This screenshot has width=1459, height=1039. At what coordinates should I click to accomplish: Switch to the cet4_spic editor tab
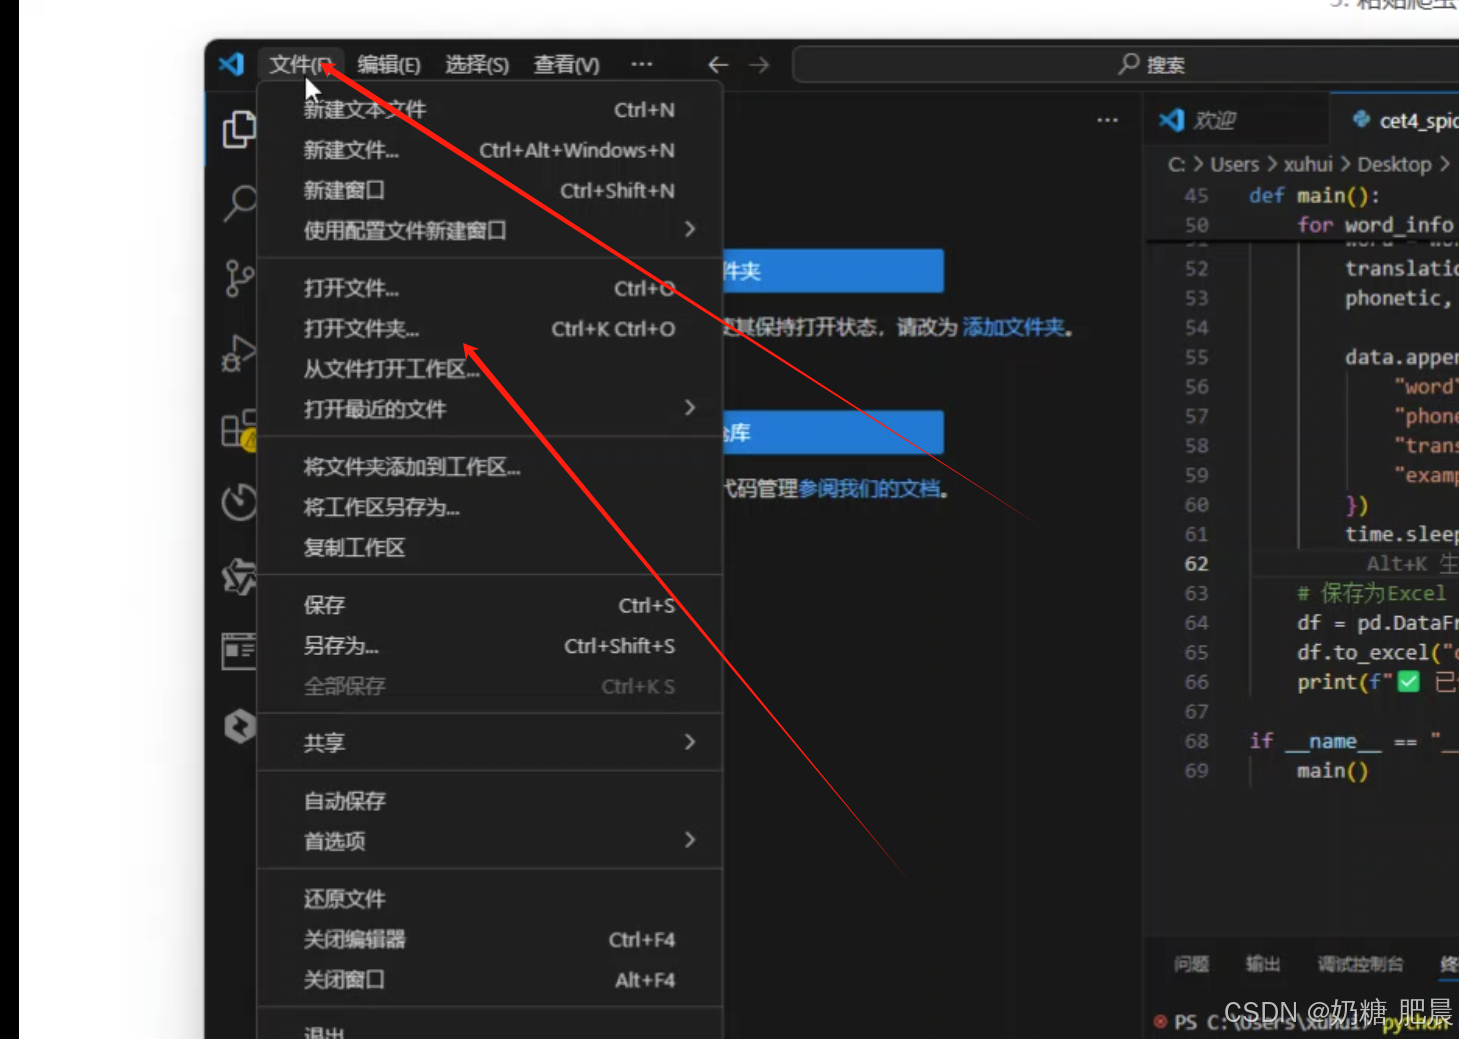pyautogui.click(x=1395, y=120)
